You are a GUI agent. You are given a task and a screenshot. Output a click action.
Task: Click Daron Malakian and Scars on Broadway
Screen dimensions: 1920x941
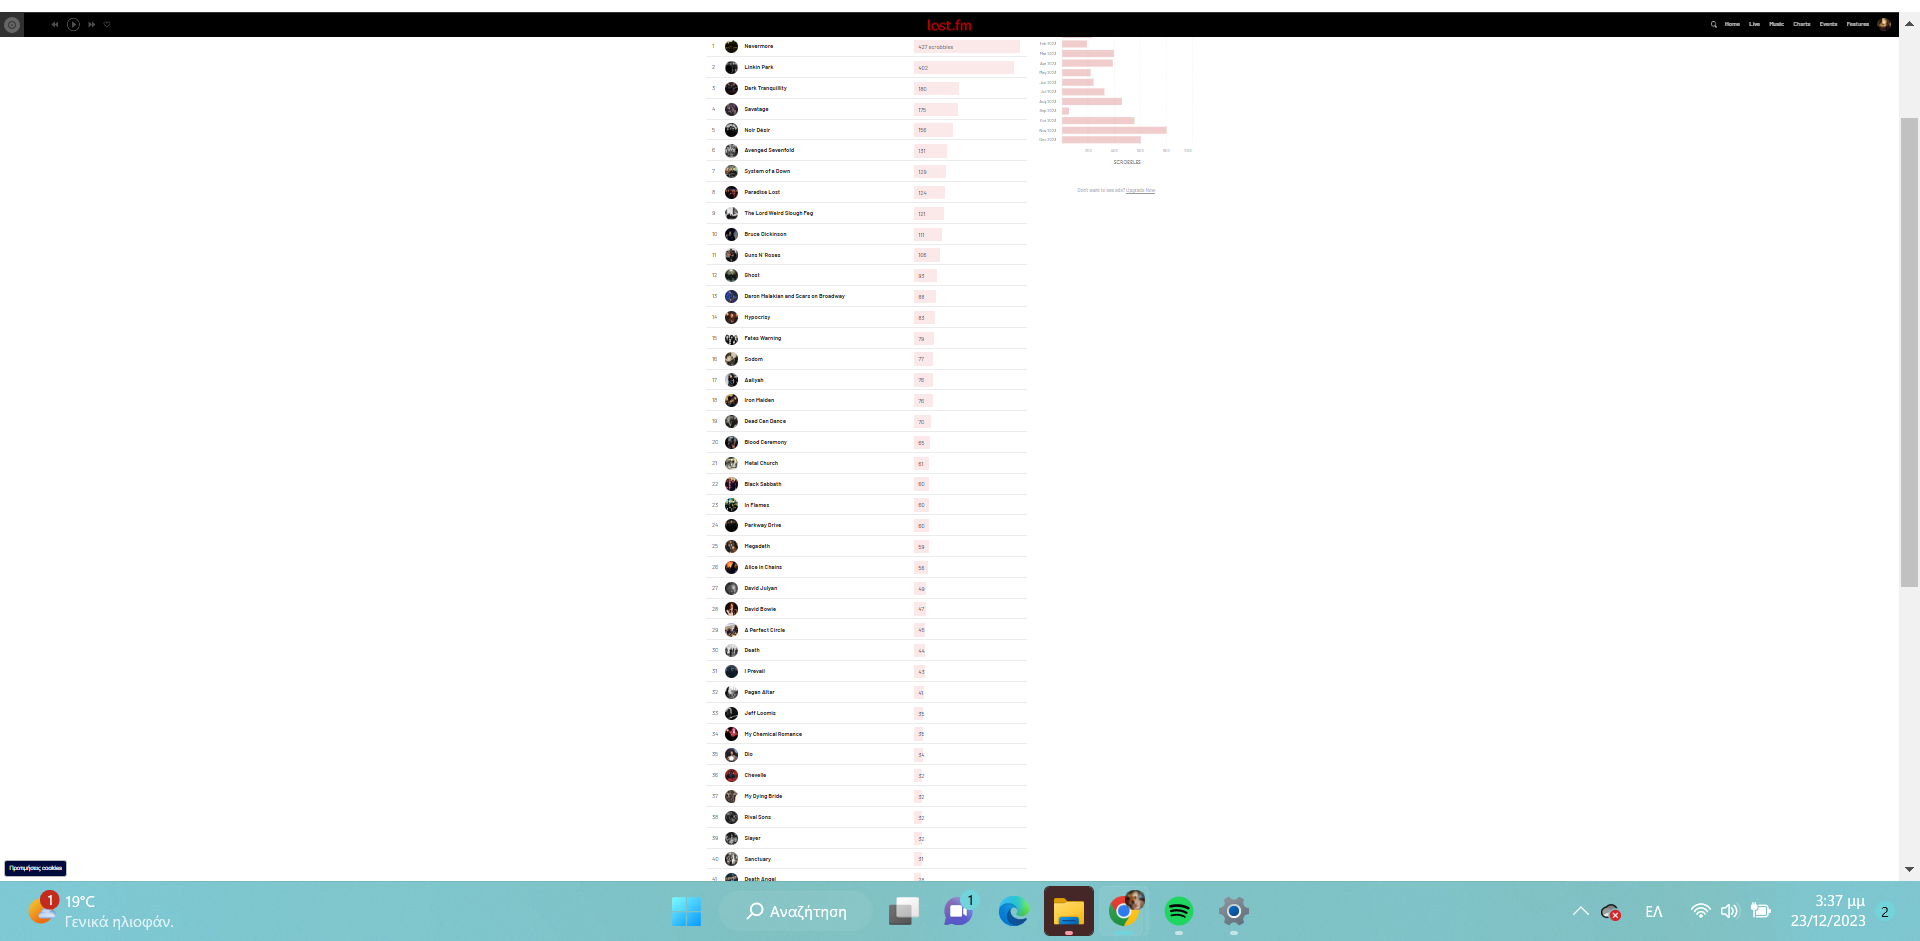[x=794, y=296]
